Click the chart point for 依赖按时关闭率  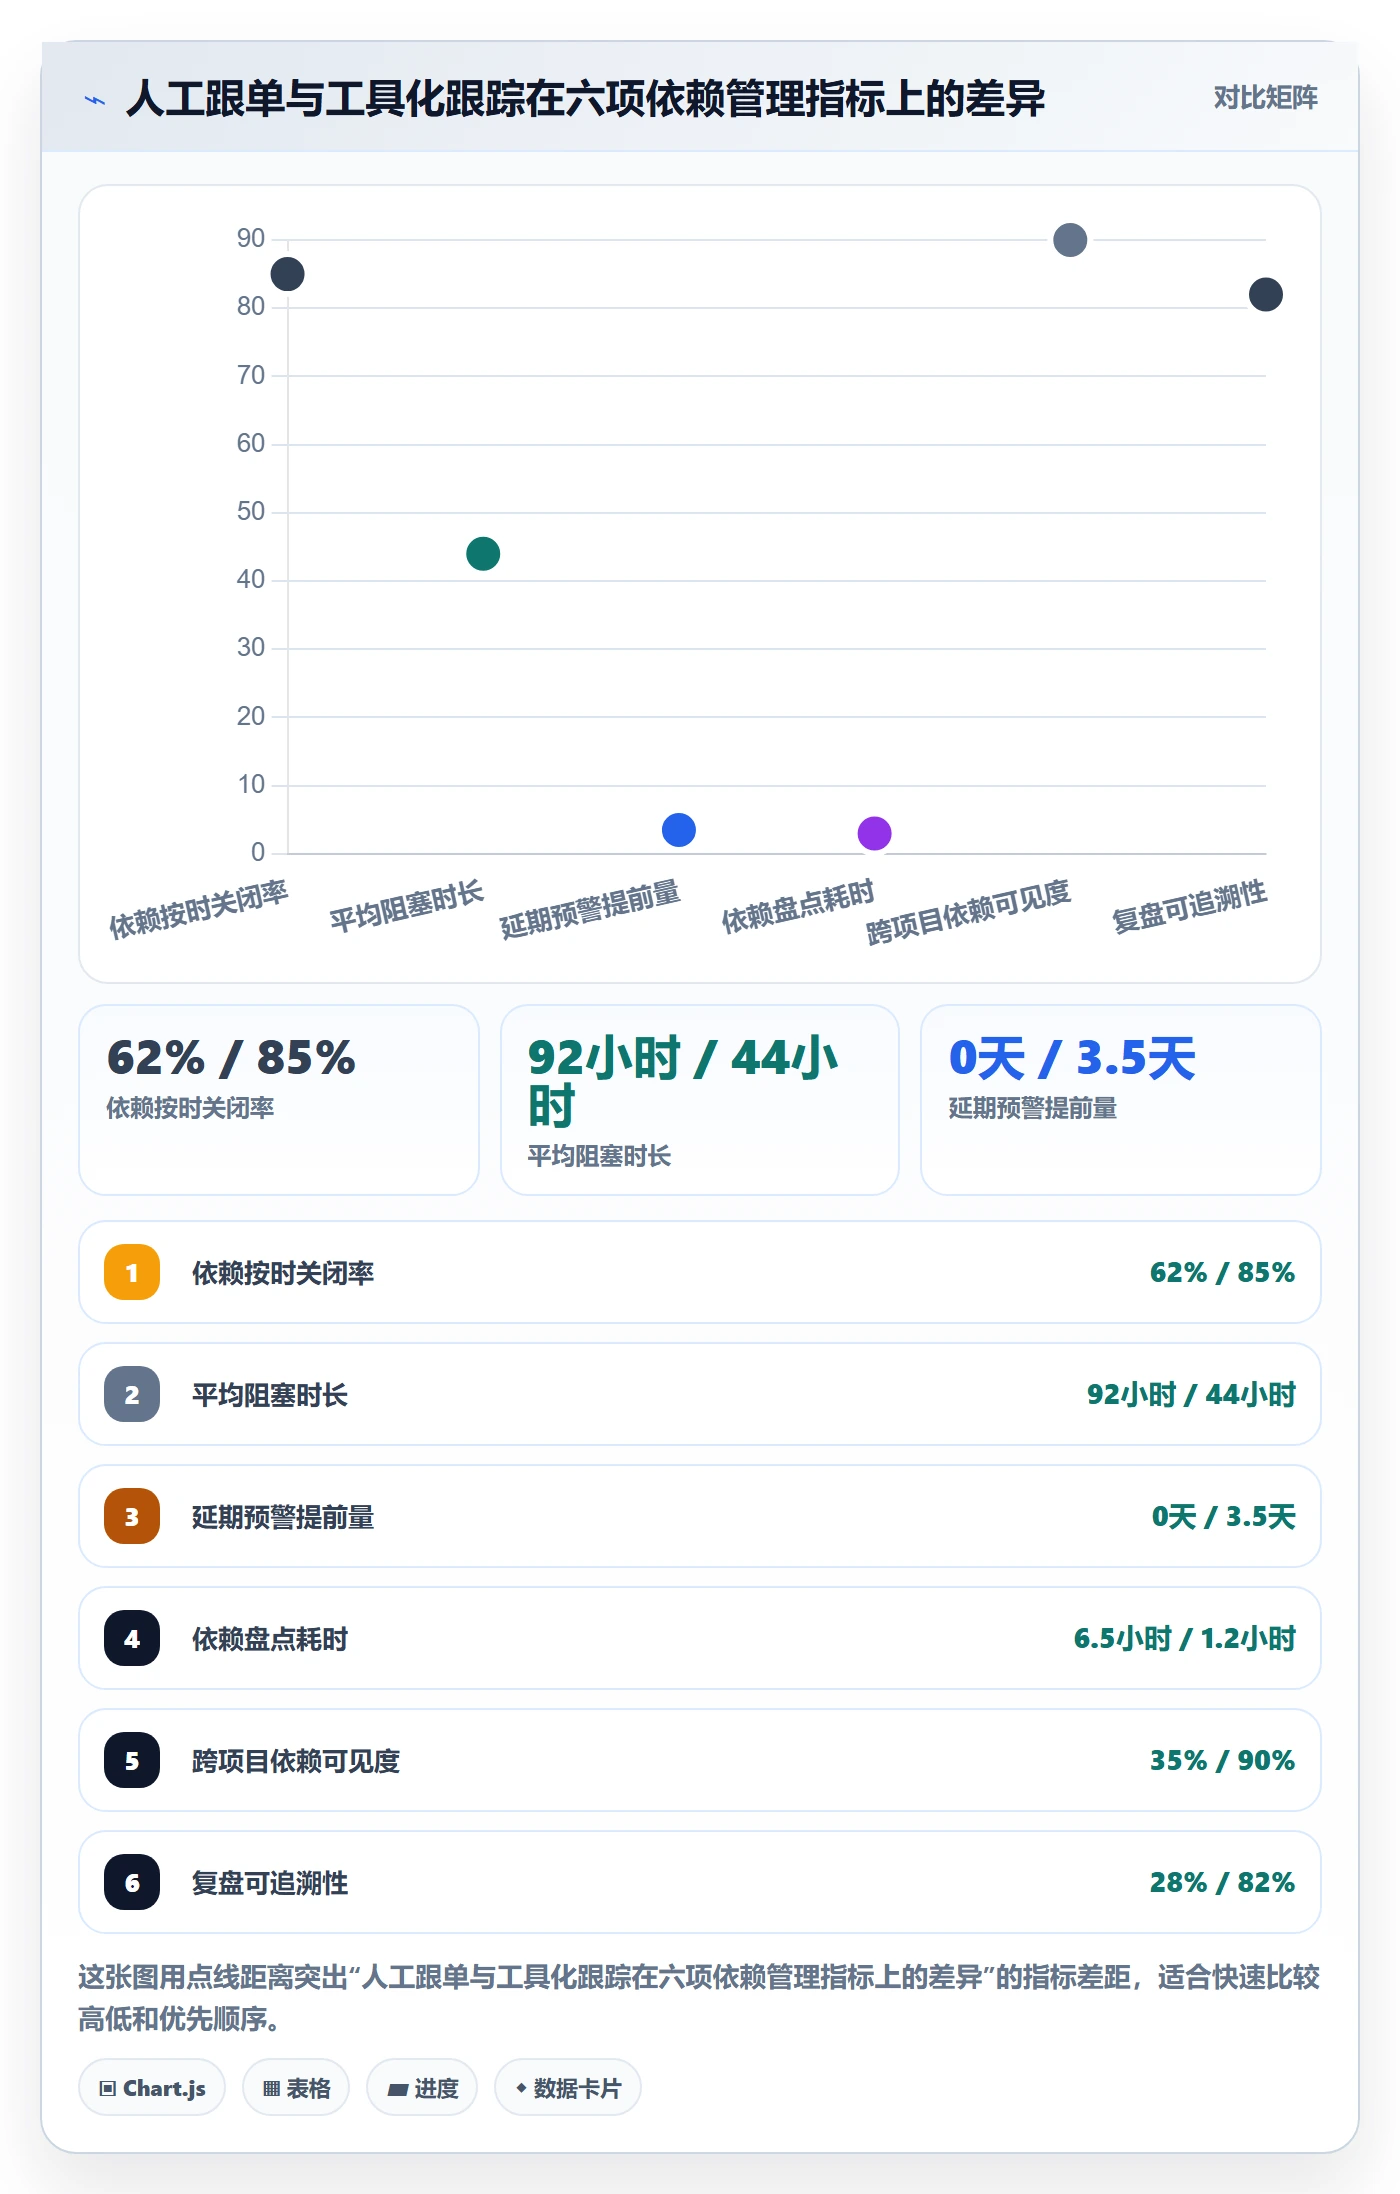(x=287, y=274)
